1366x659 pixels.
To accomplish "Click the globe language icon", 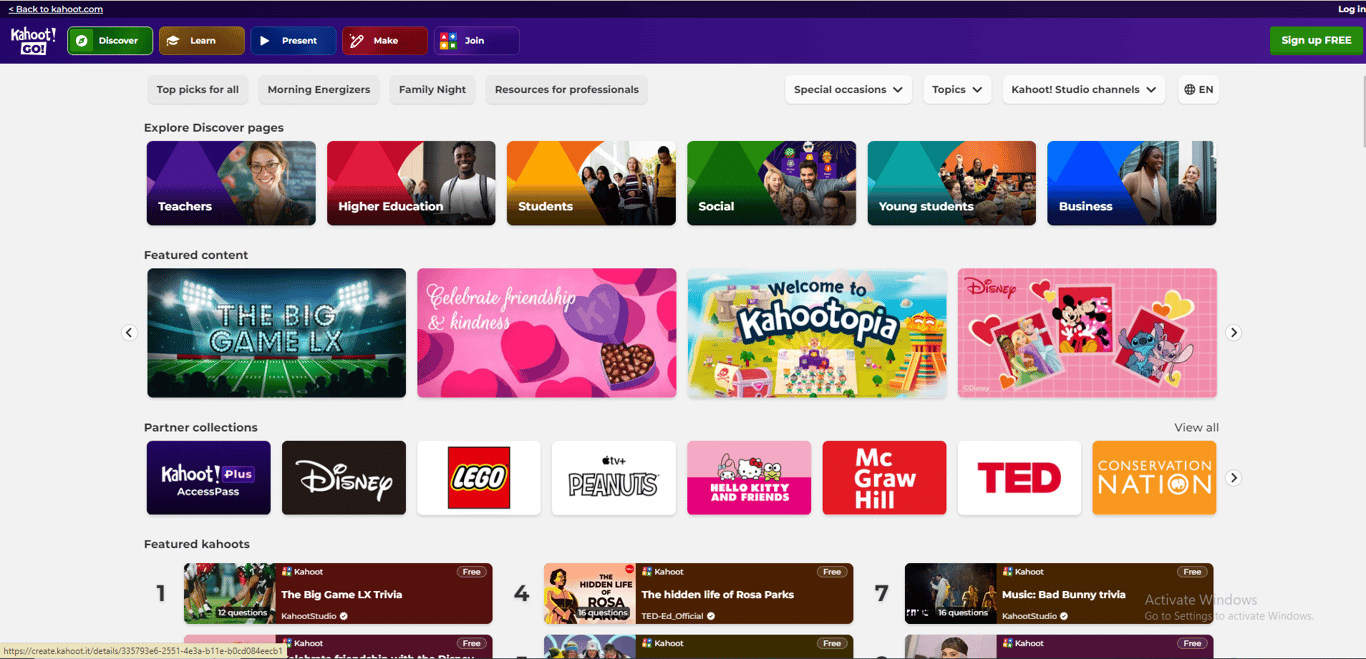I will coord(1189,90).
